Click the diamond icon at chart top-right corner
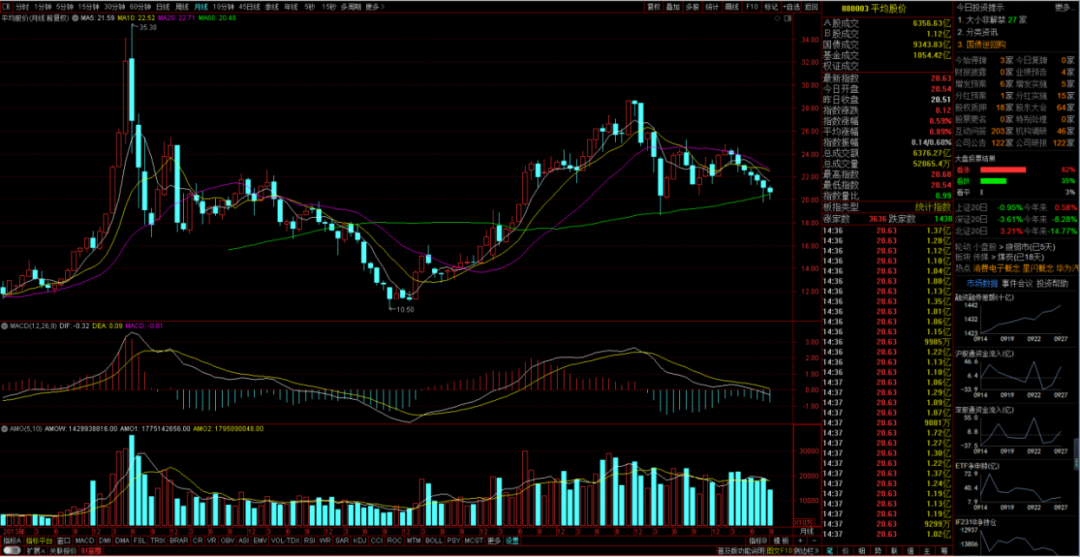Screen dimensions: 1080x557 (x=778, y=19)
